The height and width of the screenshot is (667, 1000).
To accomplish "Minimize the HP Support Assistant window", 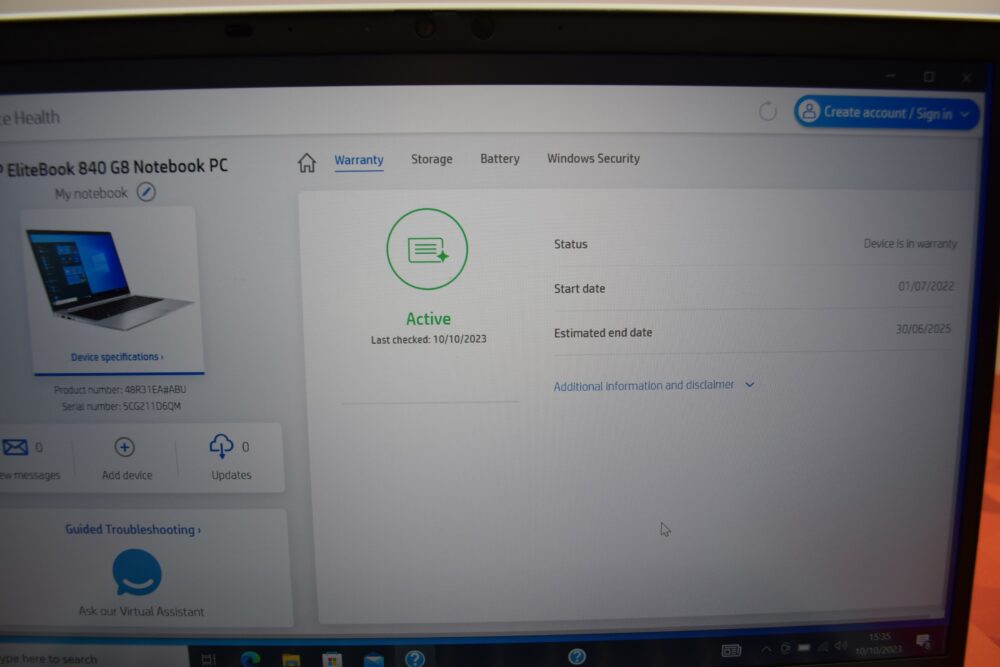I will (891, 76).
